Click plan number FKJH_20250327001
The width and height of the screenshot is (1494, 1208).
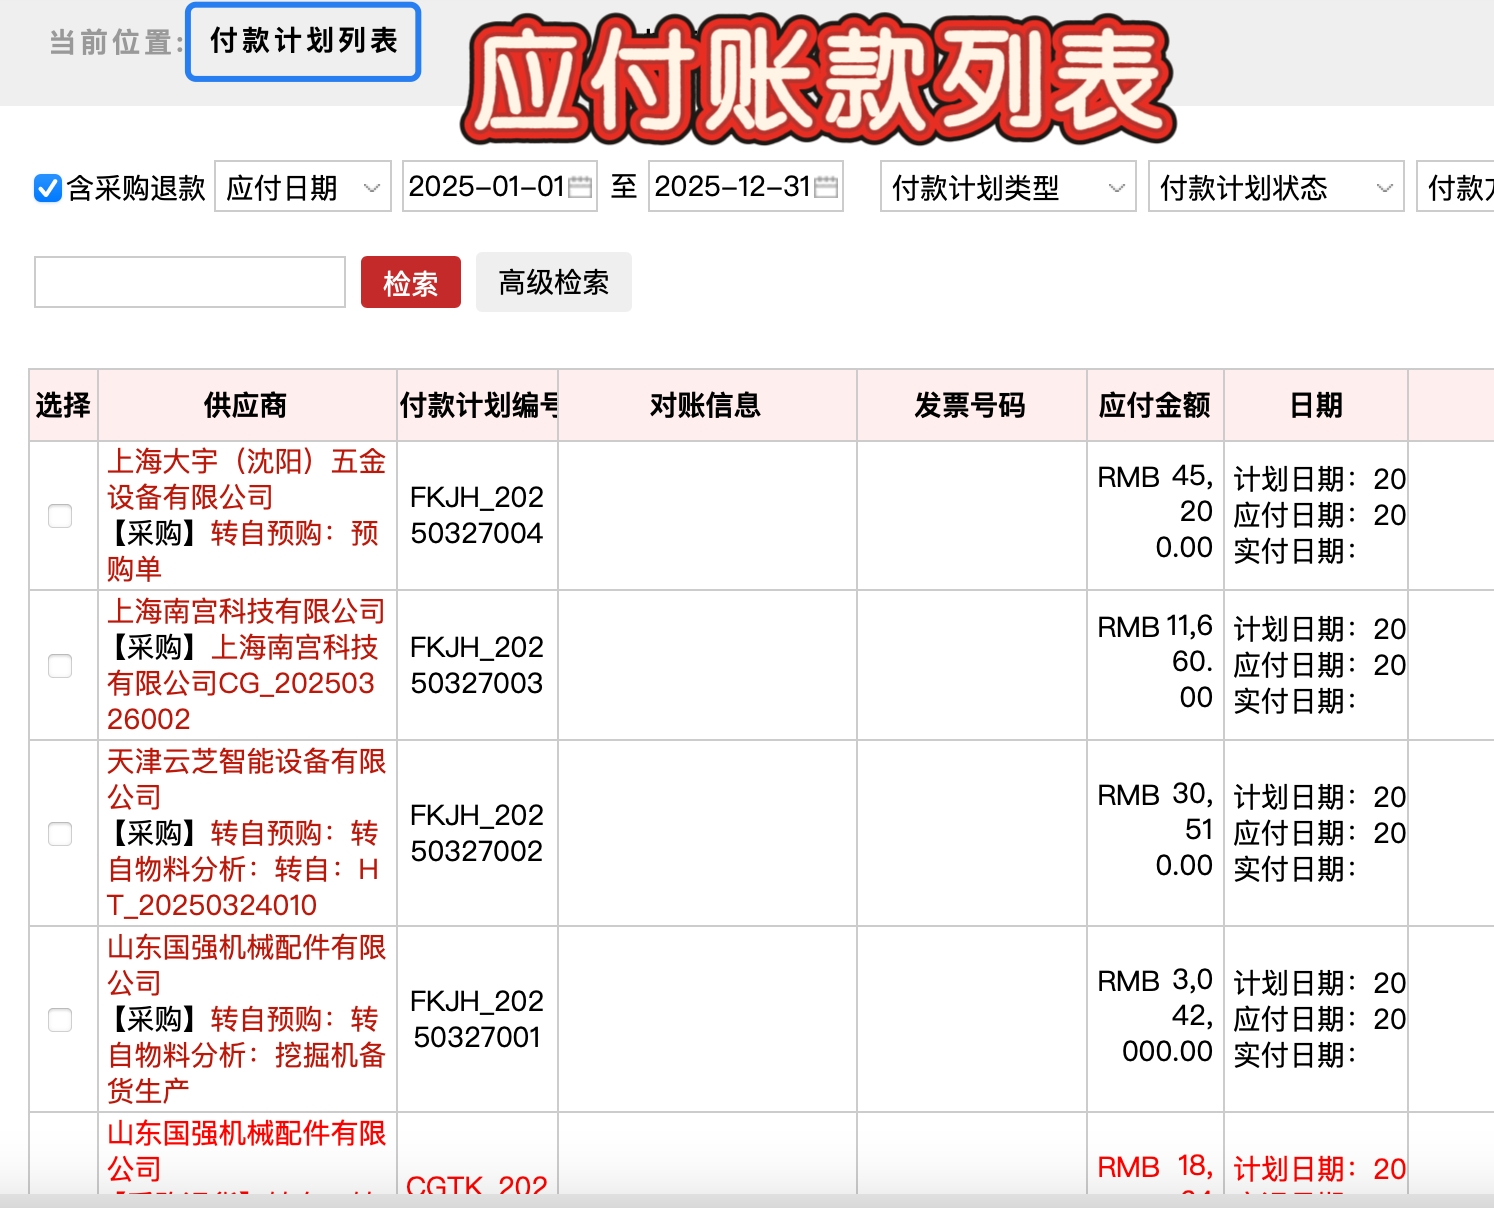click(477, 1019)
